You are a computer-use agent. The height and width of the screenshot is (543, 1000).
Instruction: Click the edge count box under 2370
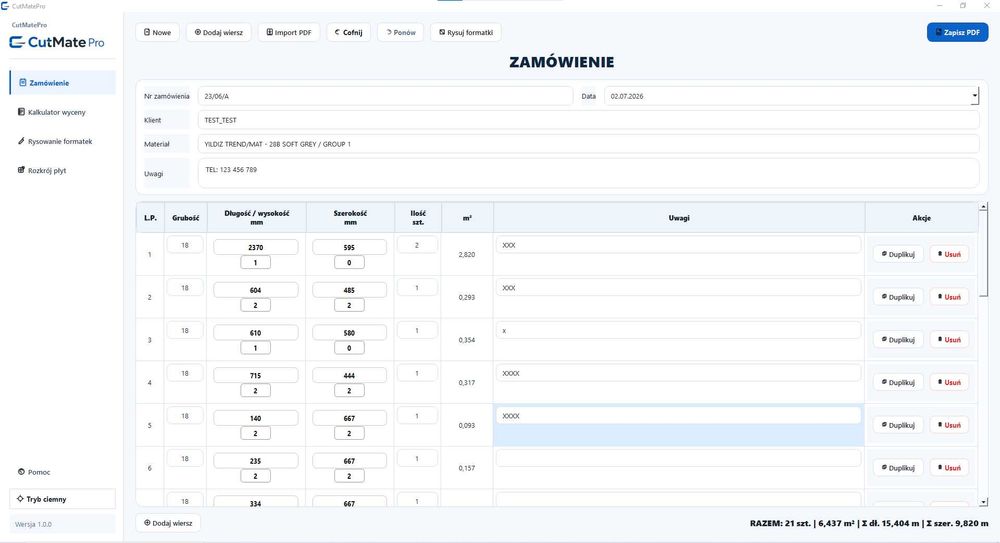256,262
